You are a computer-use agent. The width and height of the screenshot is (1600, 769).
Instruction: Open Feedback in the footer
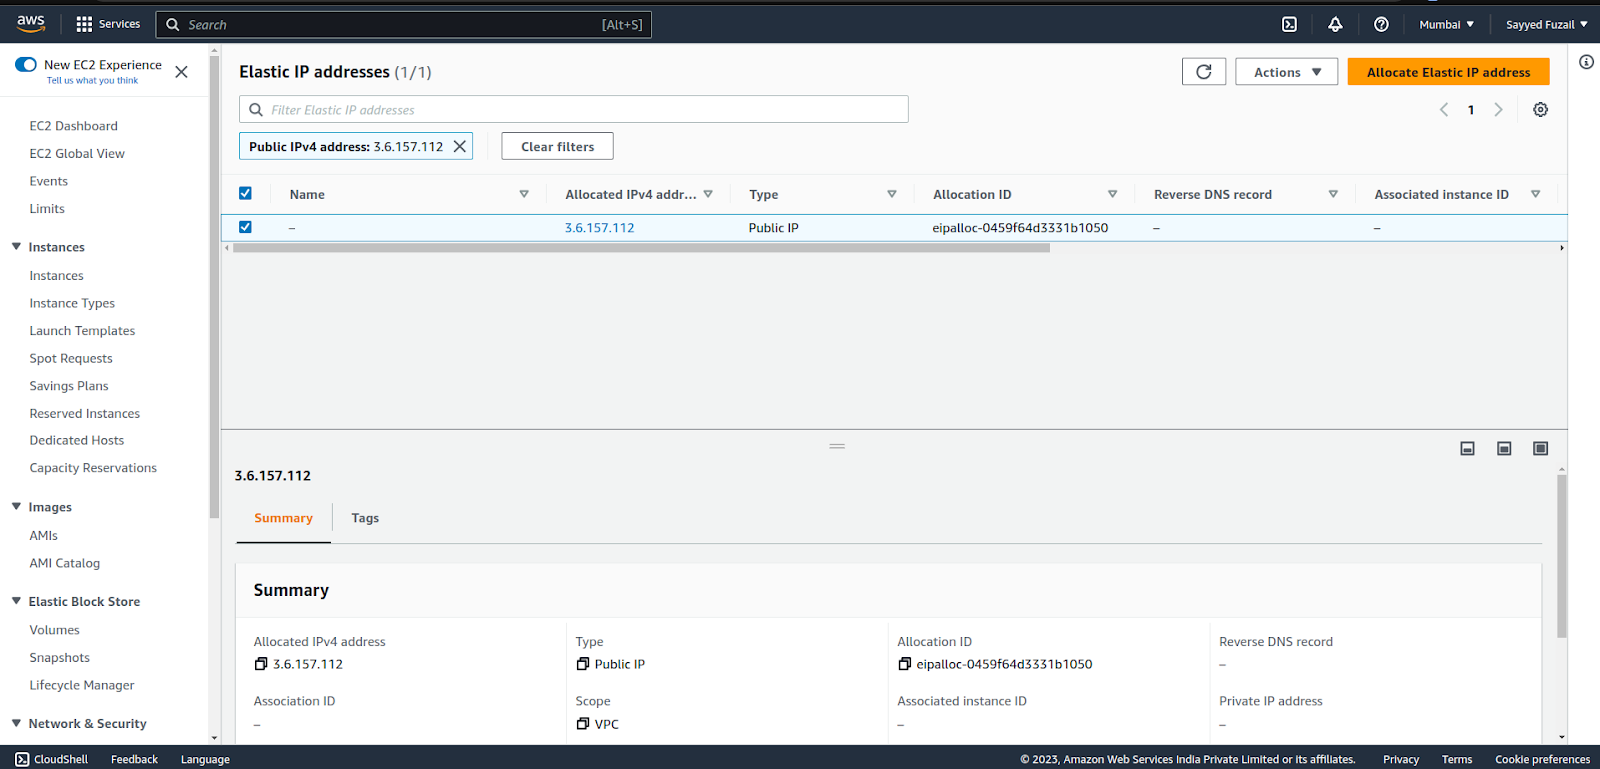[134, 760]
